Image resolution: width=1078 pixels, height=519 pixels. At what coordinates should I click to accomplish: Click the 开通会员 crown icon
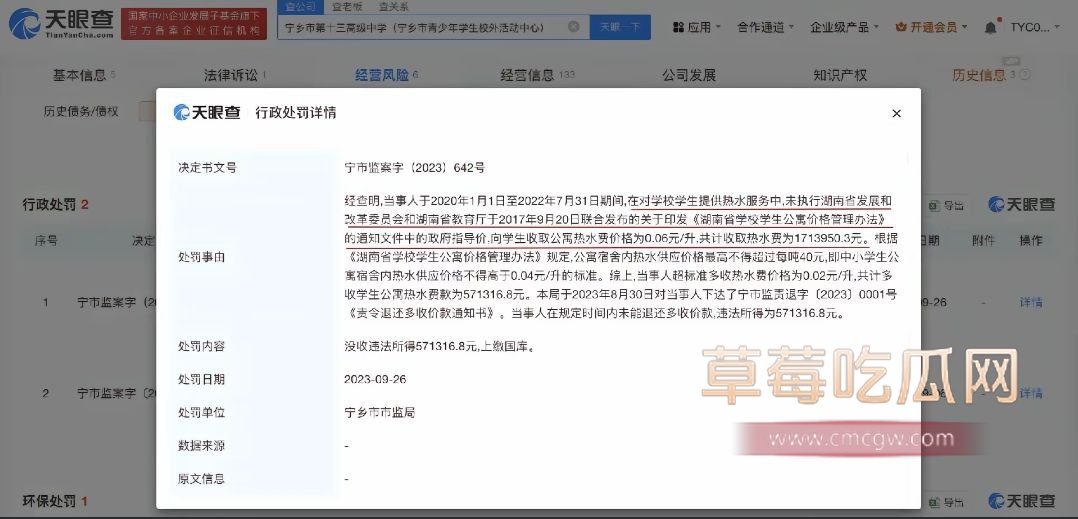coord(901,28)
